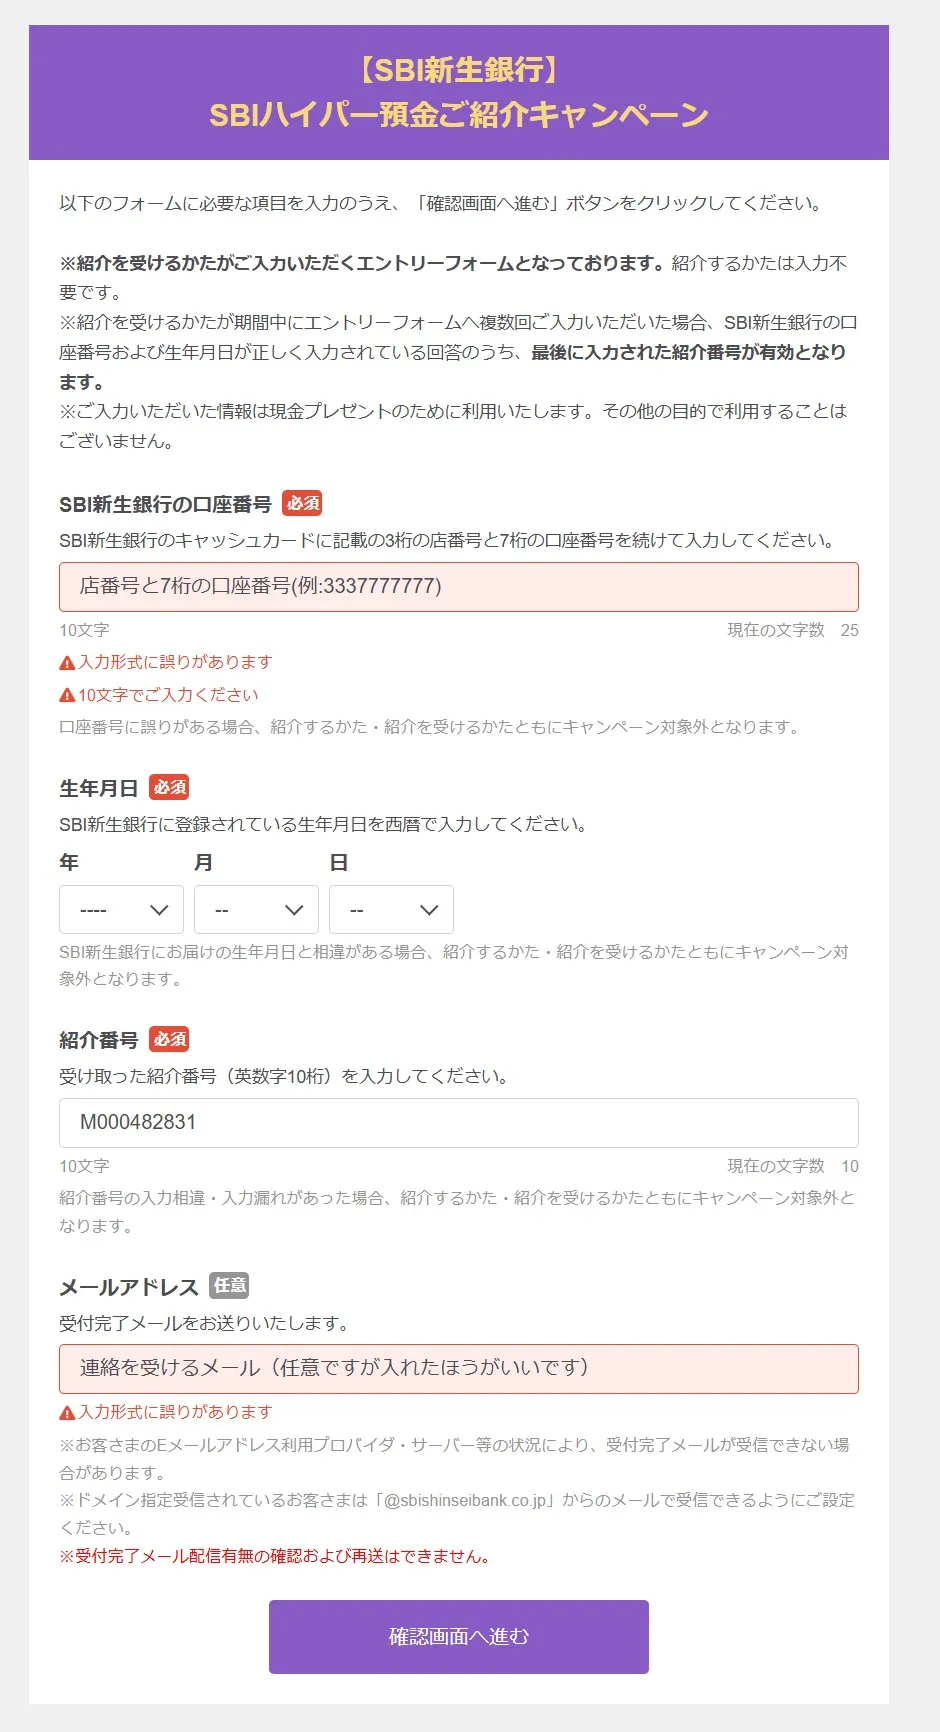Screen dimensions: 940x1732
Task: Click the 生年月日 section label
Action: coord(99,788)
